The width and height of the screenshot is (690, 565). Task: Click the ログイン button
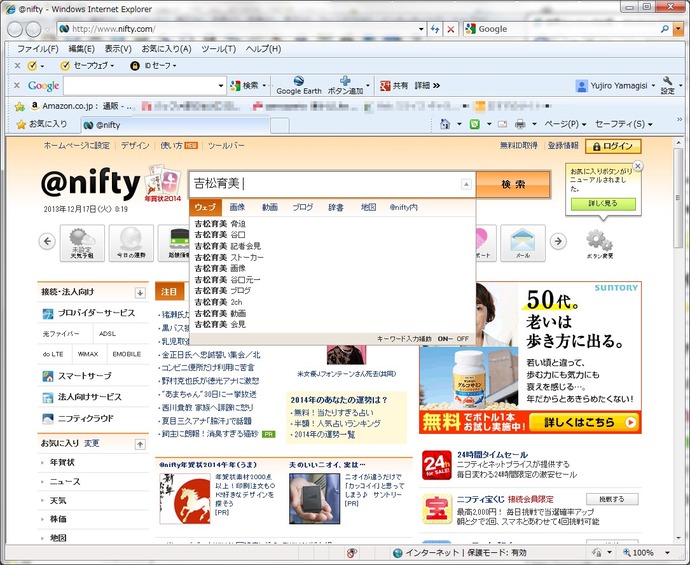(x=613, y=146)
